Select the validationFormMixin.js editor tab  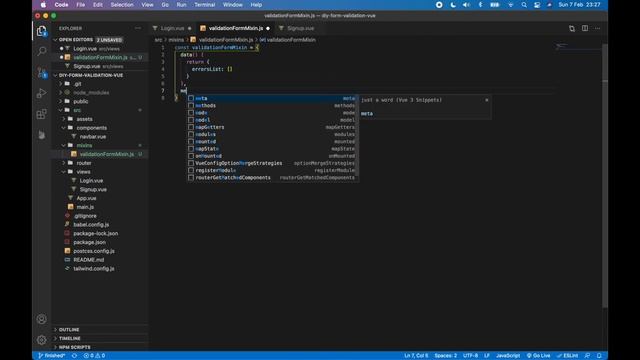[236, 28]
